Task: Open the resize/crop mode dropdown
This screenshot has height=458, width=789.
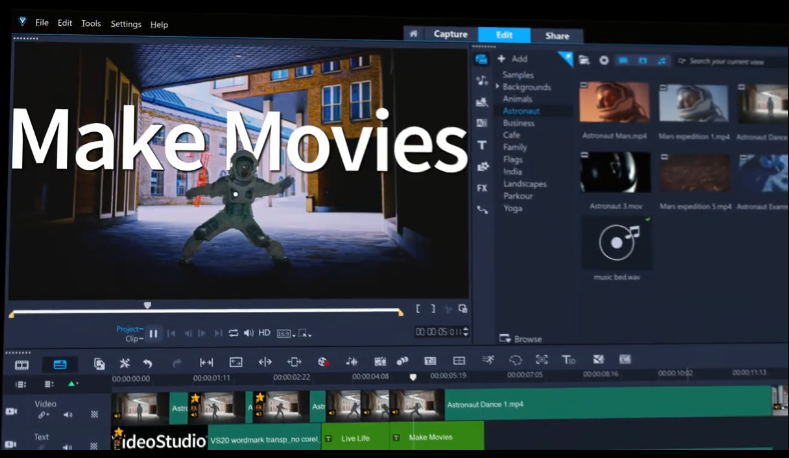Action: click(305, 333)
